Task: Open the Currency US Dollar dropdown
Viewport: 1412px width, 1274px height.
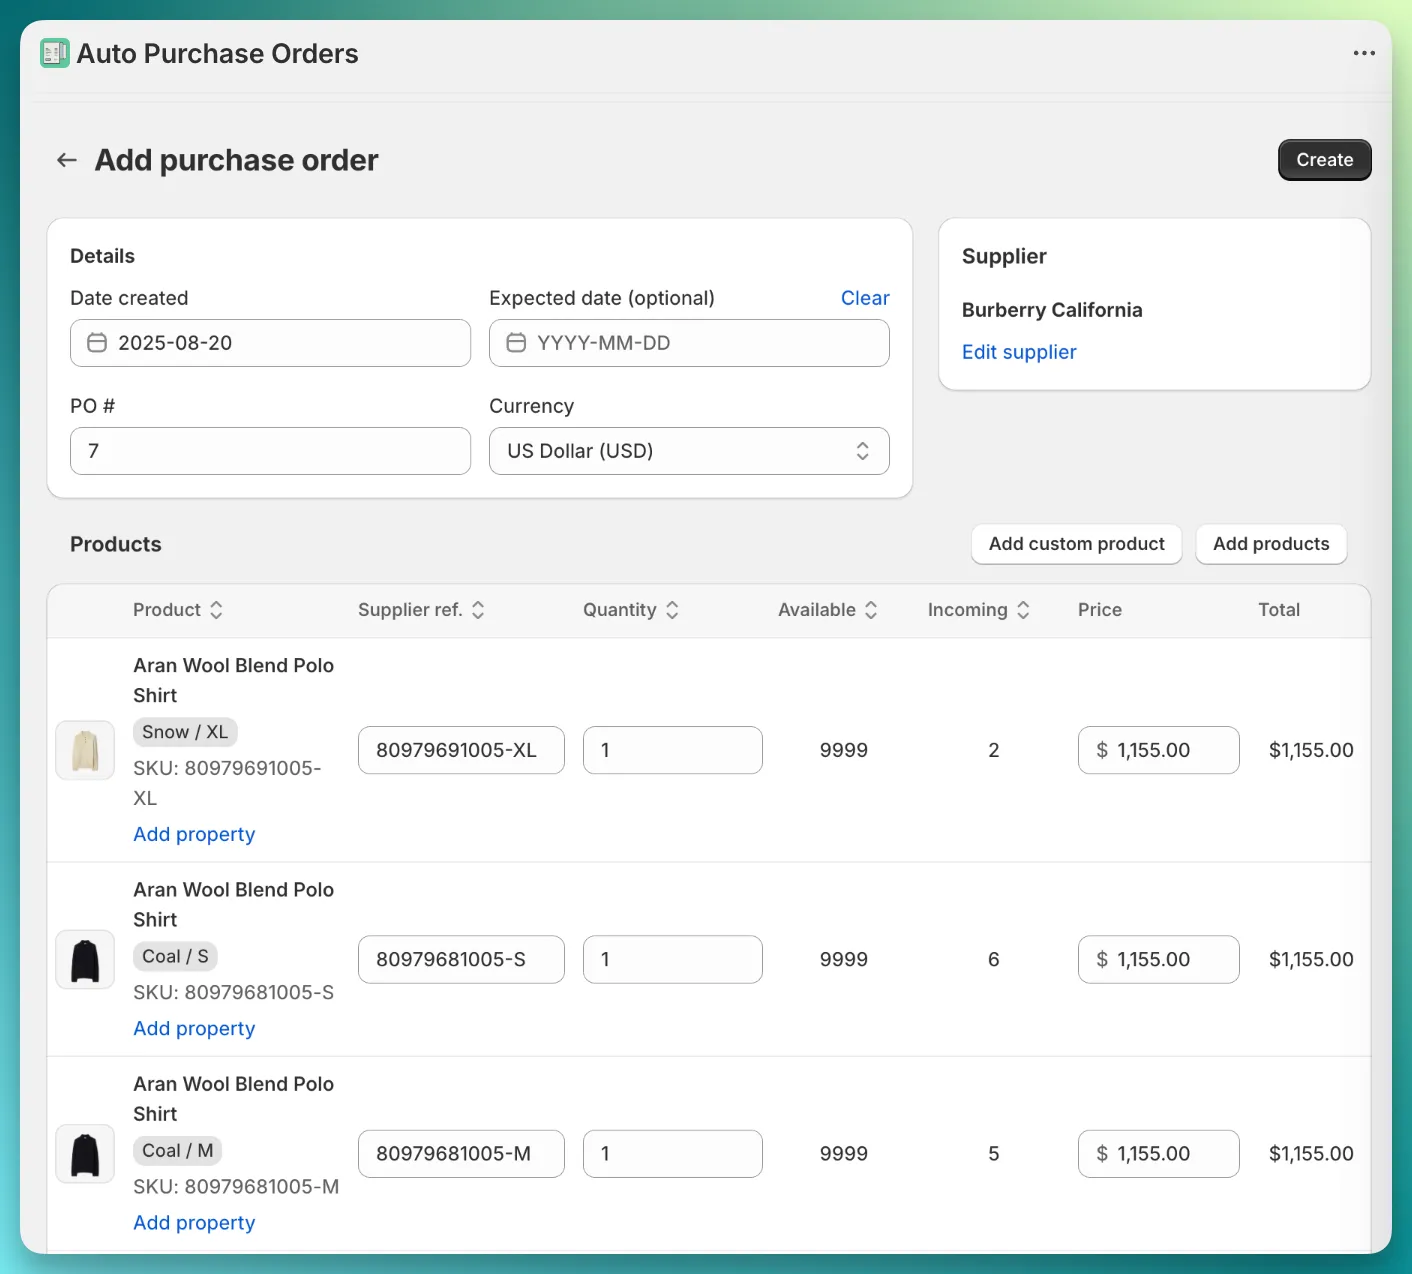Action: click(689, 451)
